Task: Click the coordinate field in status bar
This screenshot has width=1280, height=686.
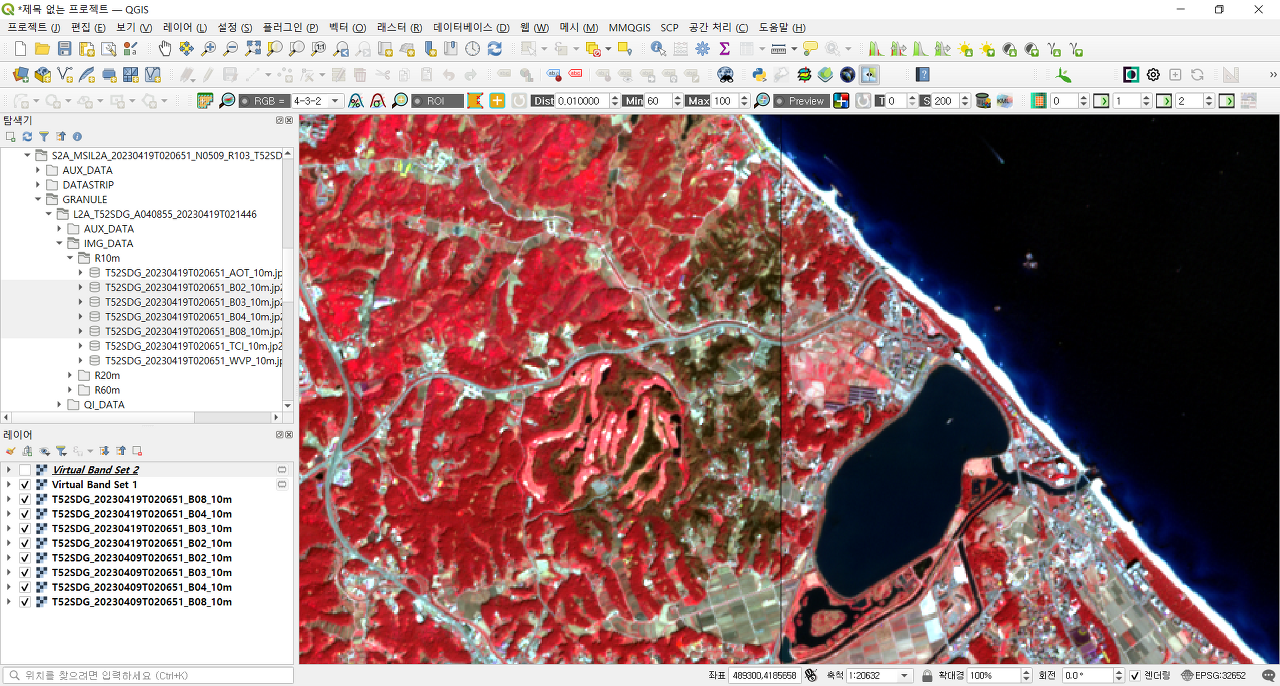Action: [x=764, y=676]
